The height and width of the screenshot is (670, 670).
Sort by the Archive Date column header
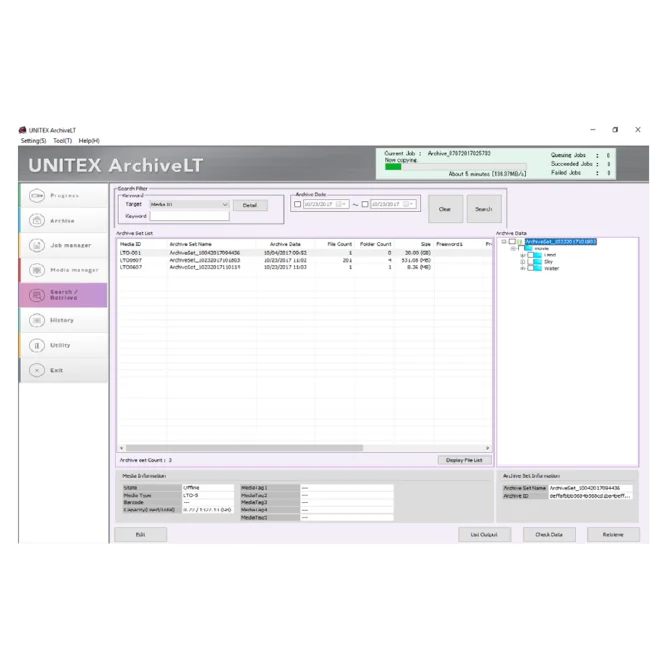tap(285, 244)
